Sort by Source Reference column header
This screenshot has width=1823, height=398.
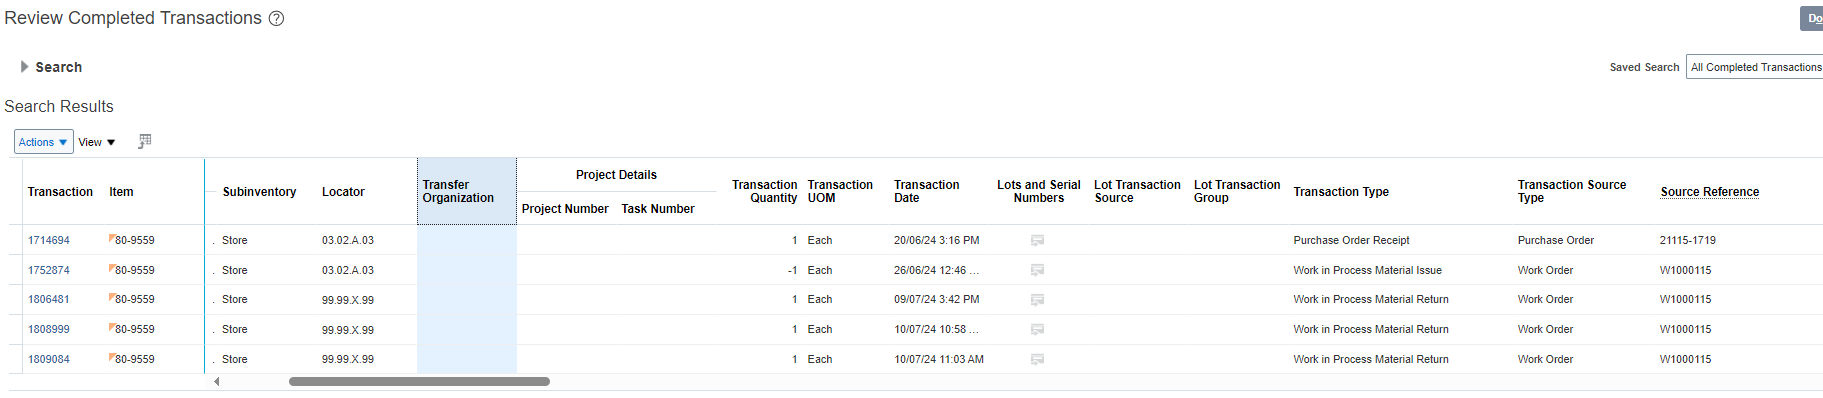(1710, 192)
